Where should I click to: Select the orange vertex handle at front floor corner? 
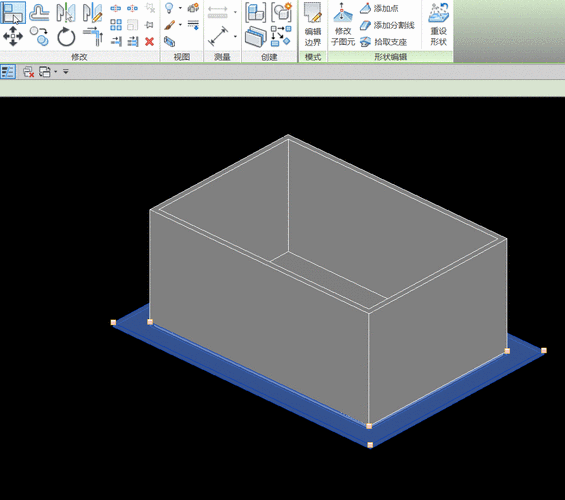(370, 445)
